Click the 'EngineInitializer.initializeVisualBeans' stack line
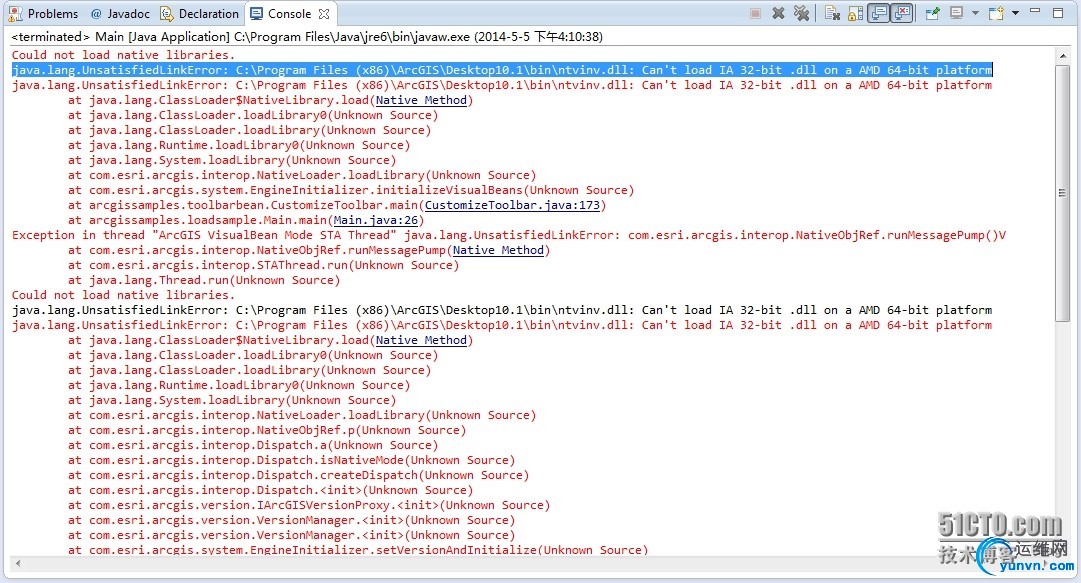The image size is (1081, 583). [351, 190]
